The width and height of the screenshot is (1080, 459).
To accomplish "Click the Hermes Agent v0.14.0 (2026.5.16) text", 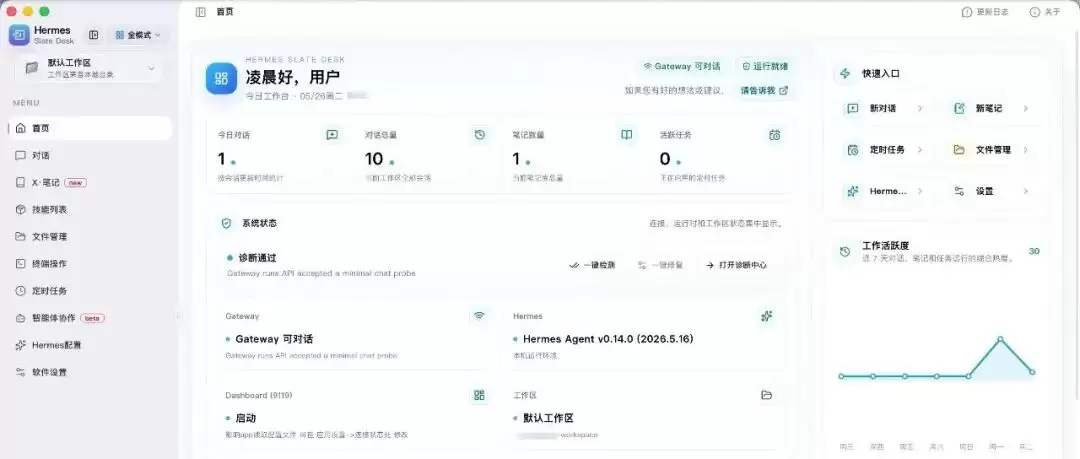I will (608, 339).
